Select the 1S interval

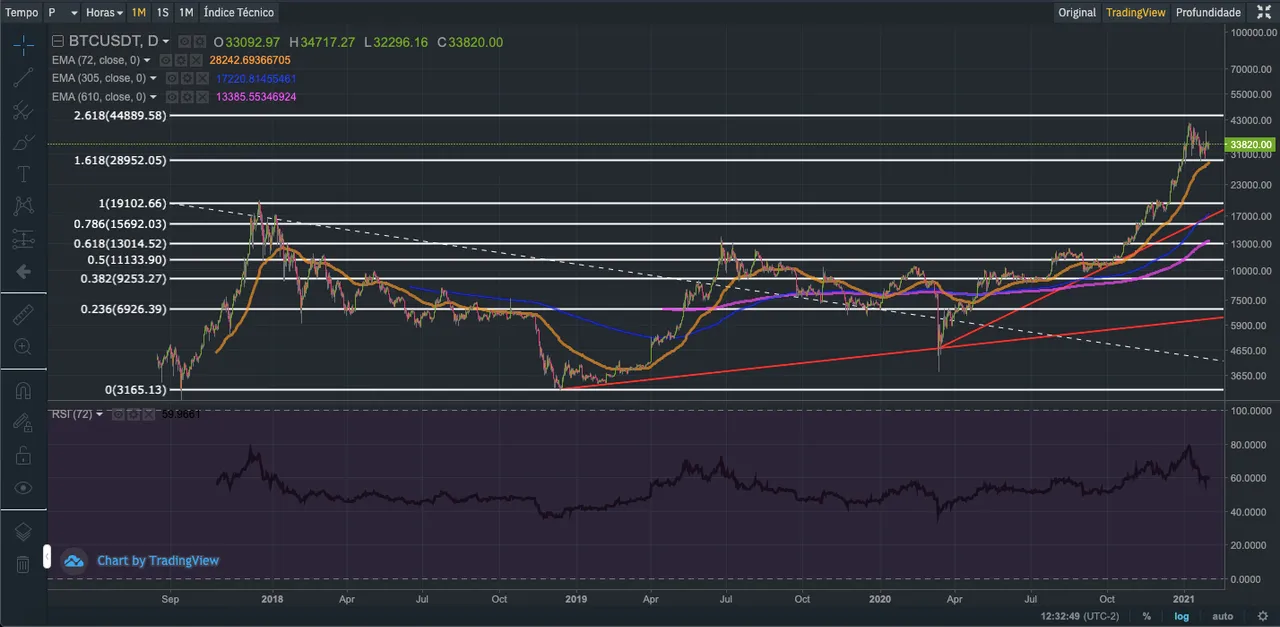coord(162,12)
